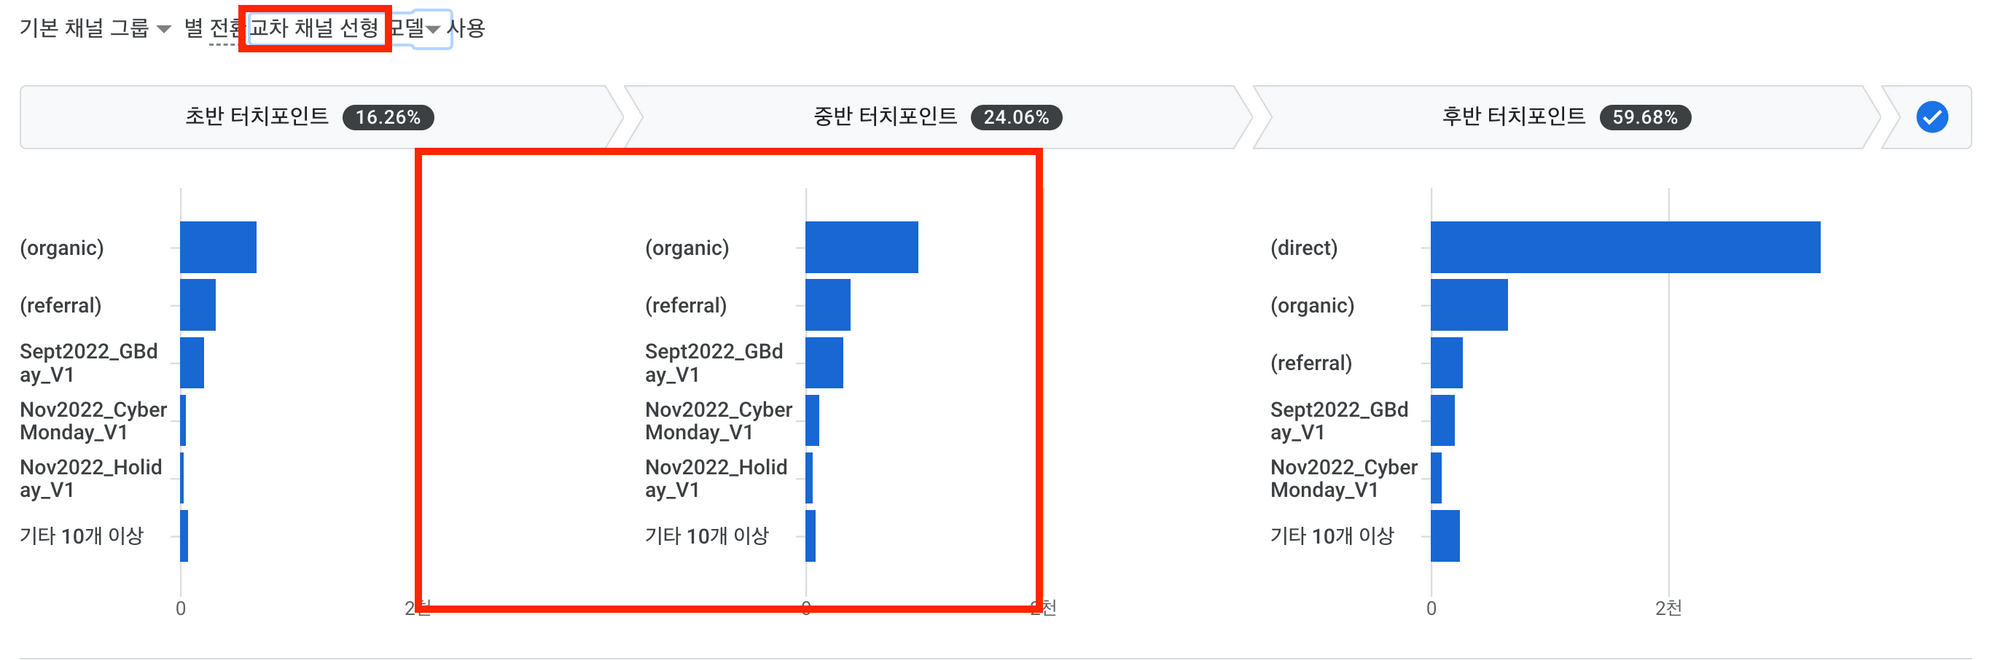Screen dimensions: 2000x660
Task: Click Nov2022_CyberMonday_V1 bar in mid chart
Action: (x=812, y=420)
